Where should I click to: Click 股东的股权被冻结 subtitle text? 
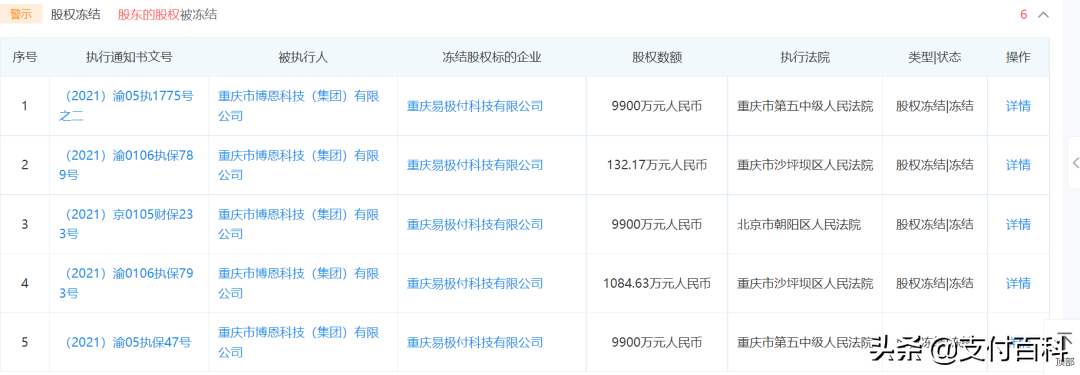[x=167, y=14]
